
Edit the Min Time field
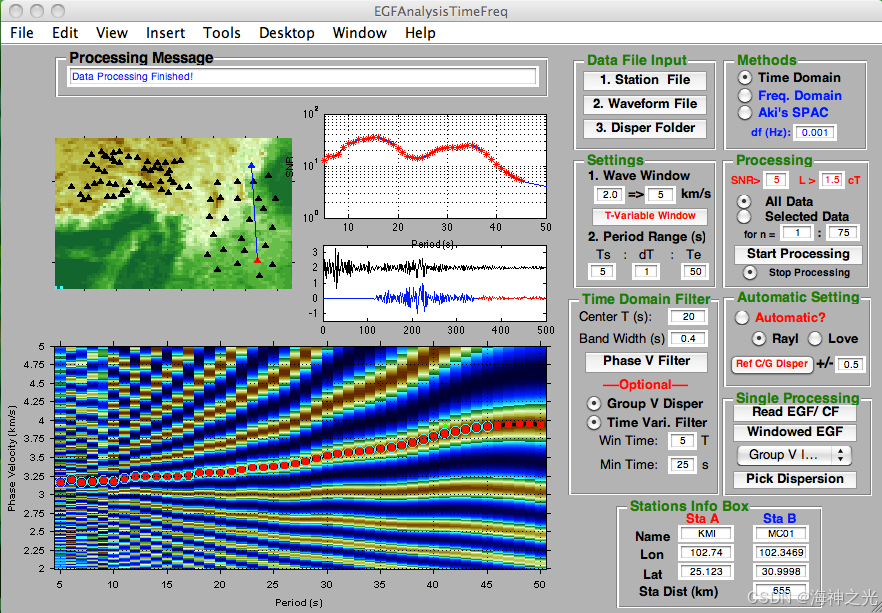682,465
